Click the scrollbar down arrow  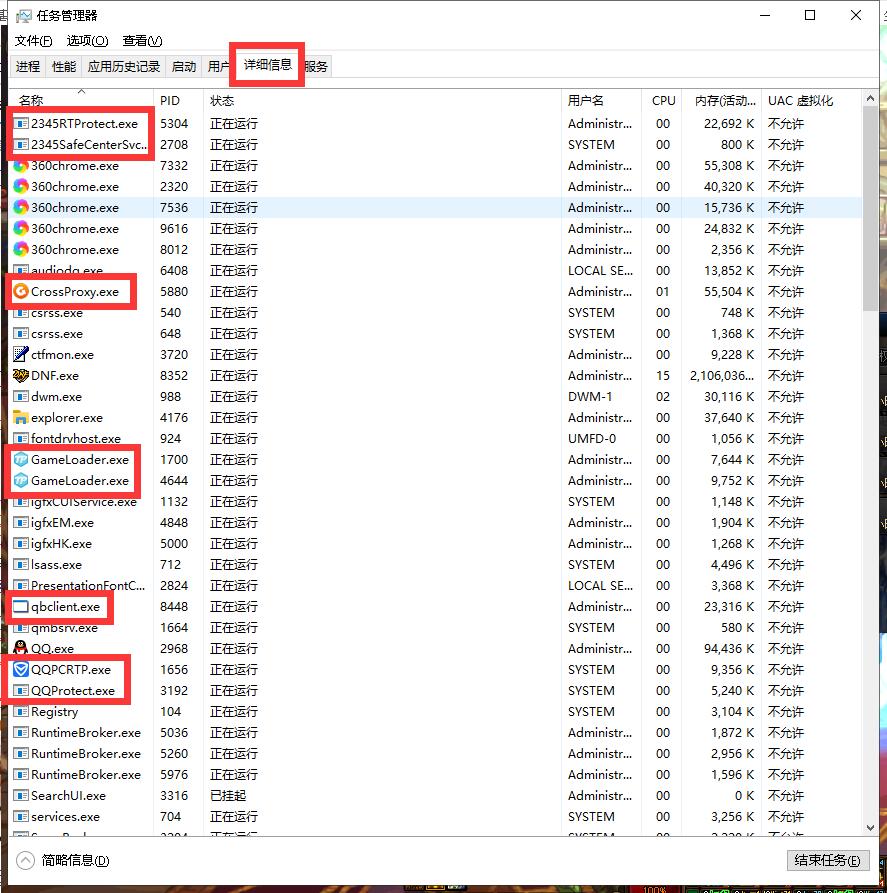coord(870,828)
